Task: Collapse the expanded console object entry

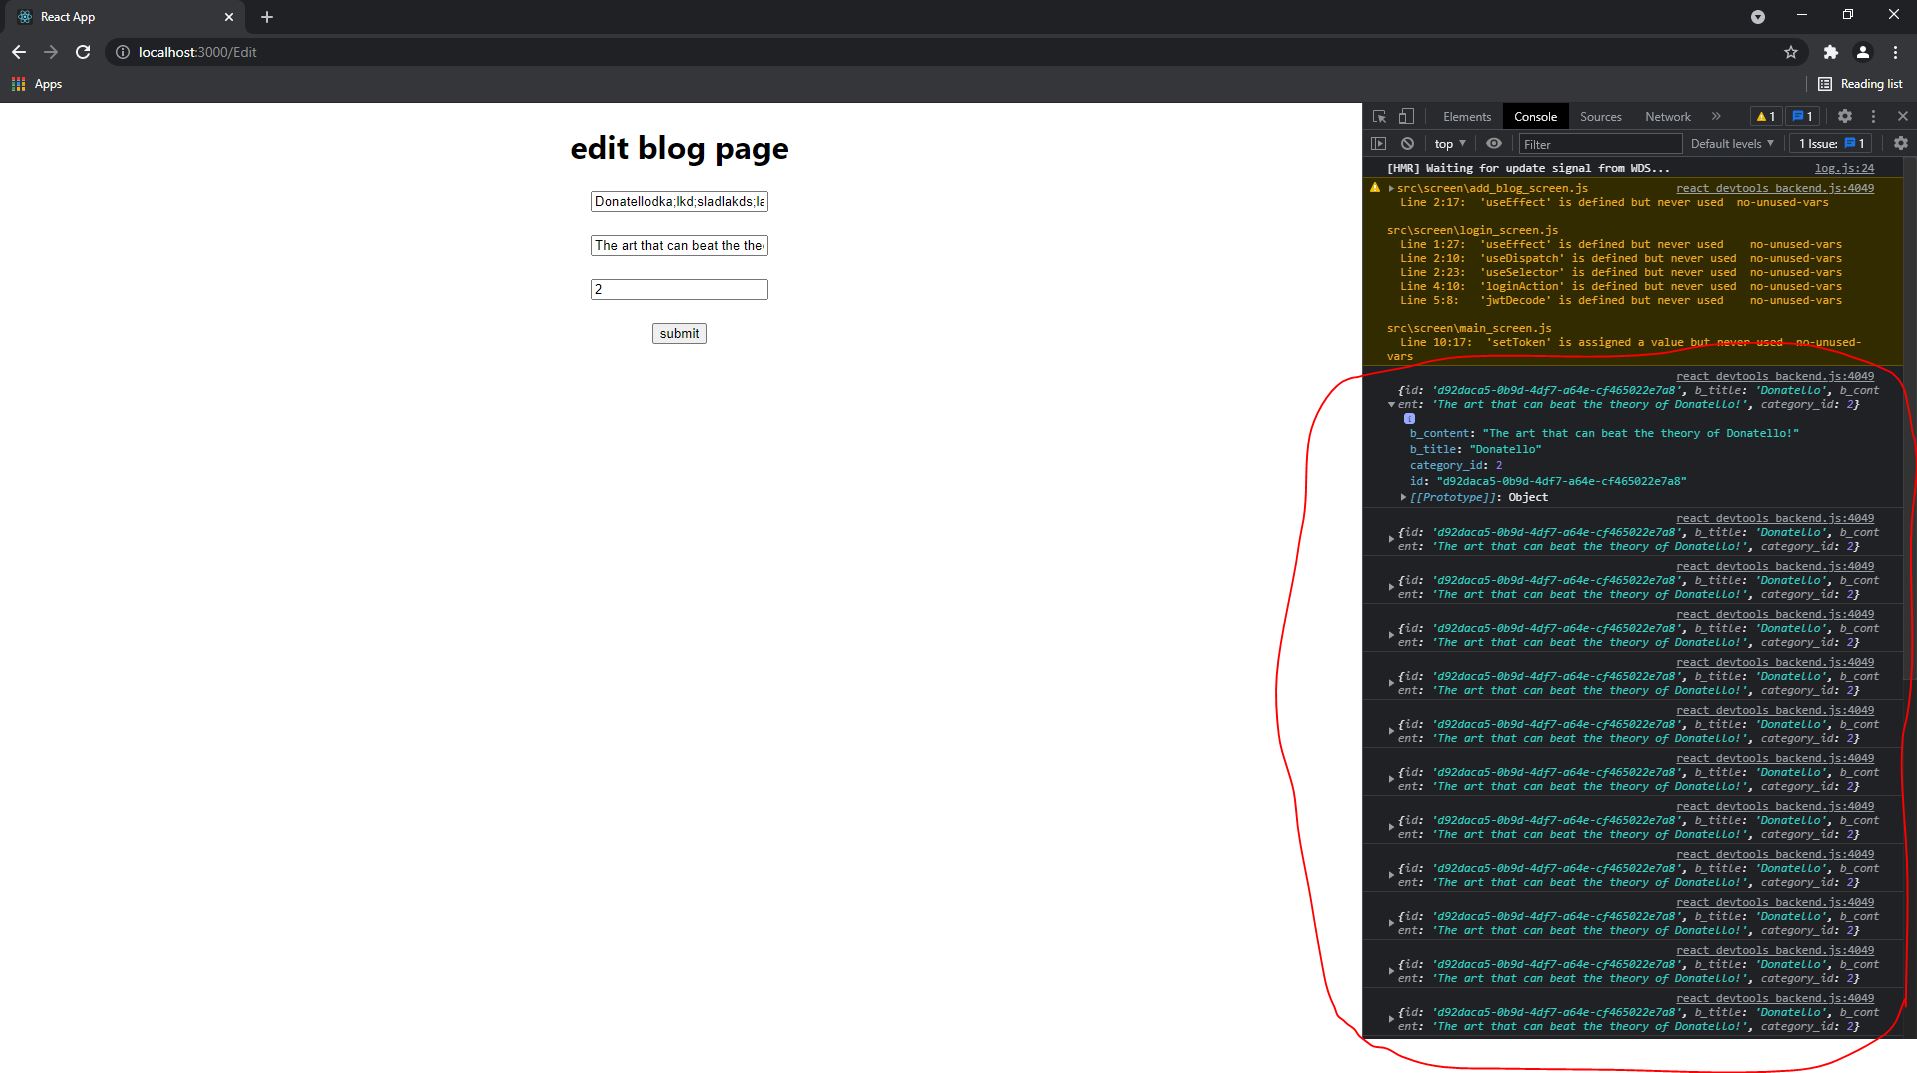Action: pos(1391,405)
